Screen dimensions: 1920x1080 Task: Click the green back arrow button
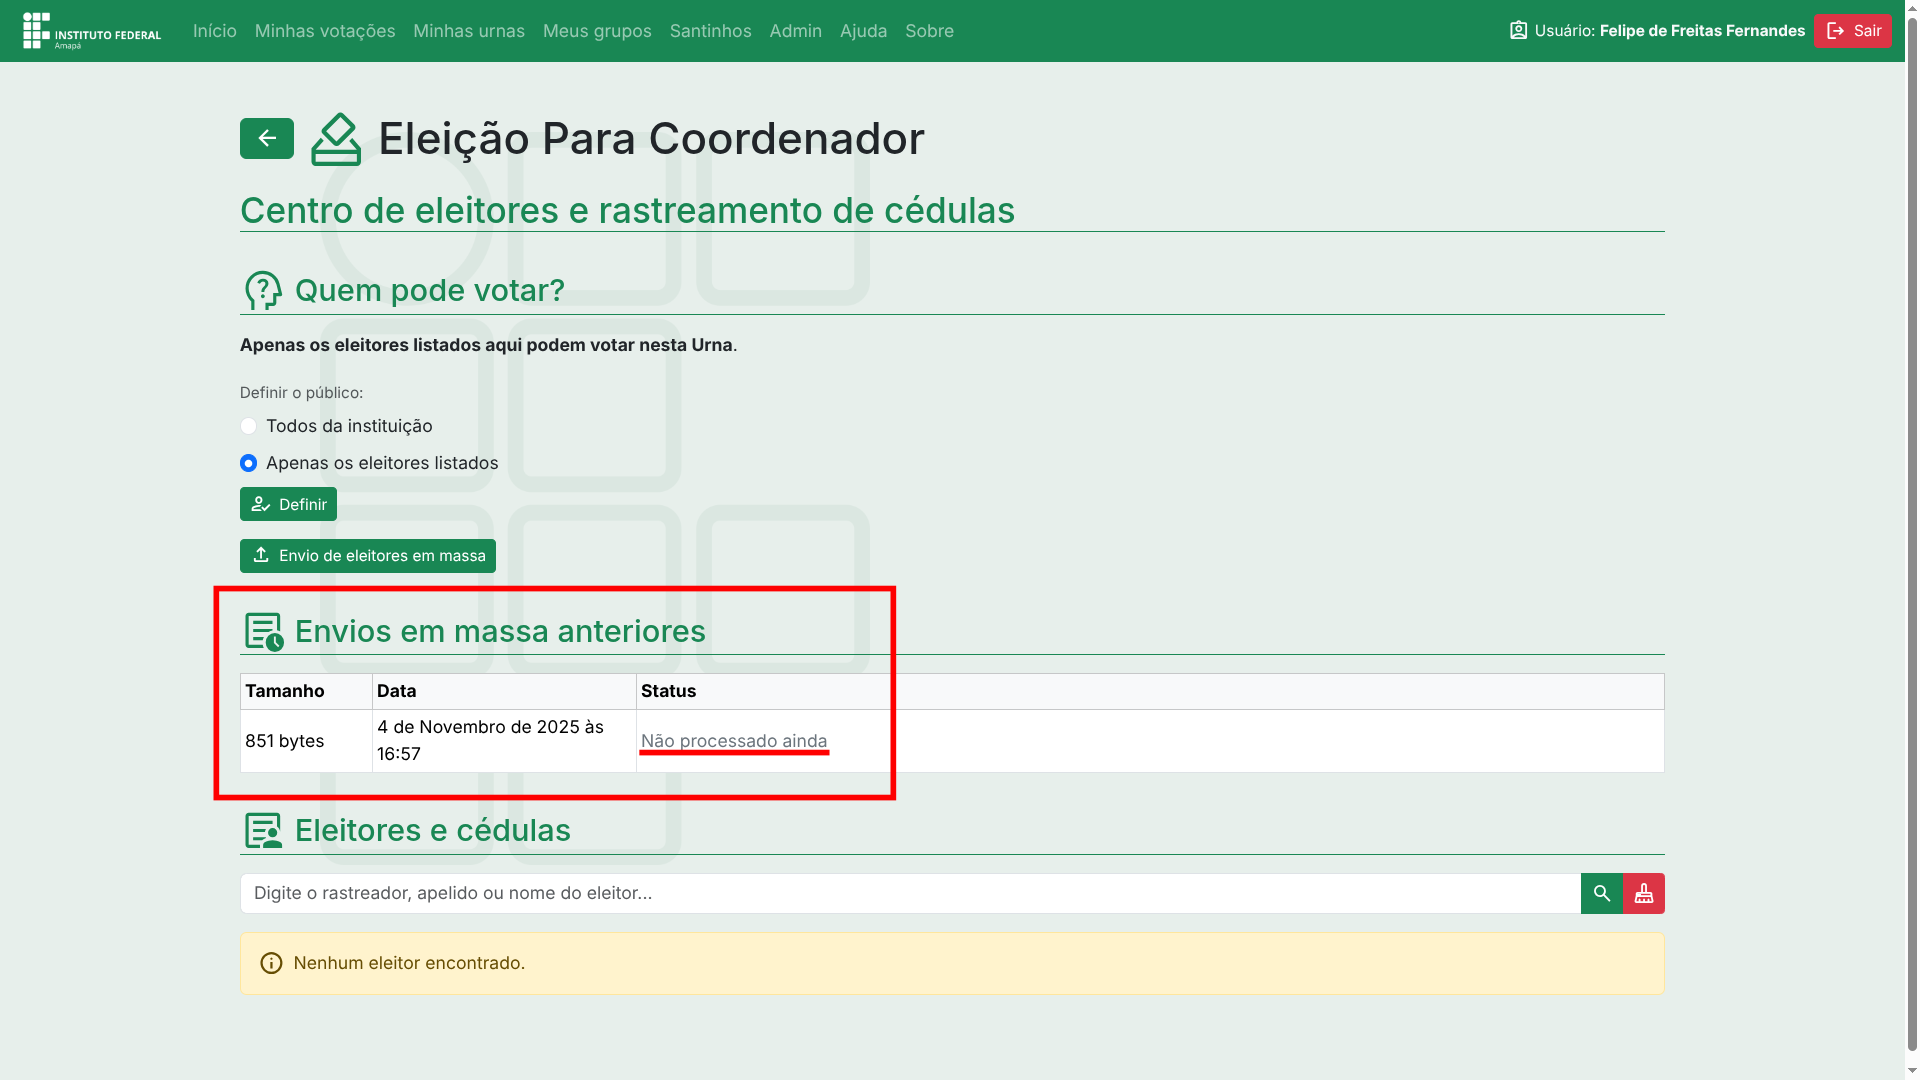(x=266, y=138)
